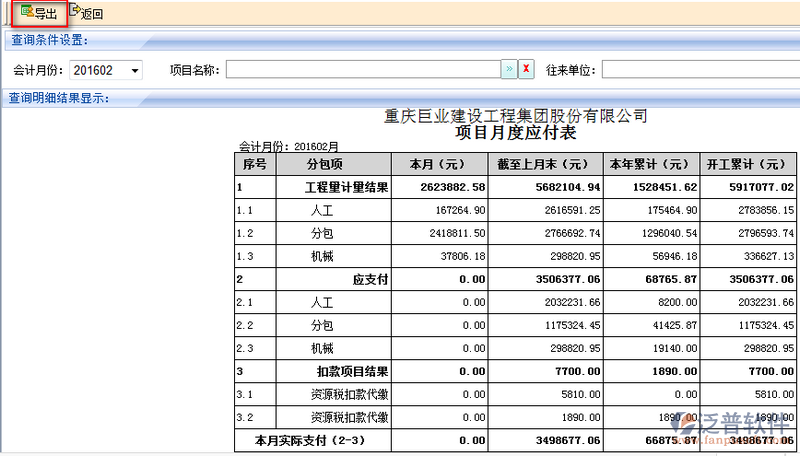The width and height of the screenshot is (800, 456).
Task: Select the 序号 column header
Action: pos(255,164)
